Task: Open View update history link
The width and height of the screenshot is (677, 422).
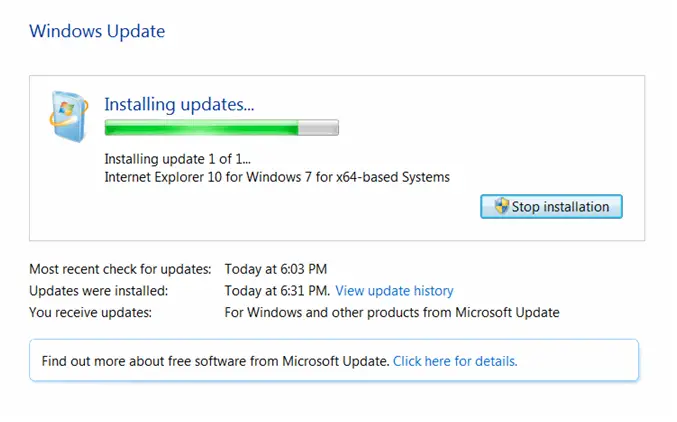Action: click(394, 291)
